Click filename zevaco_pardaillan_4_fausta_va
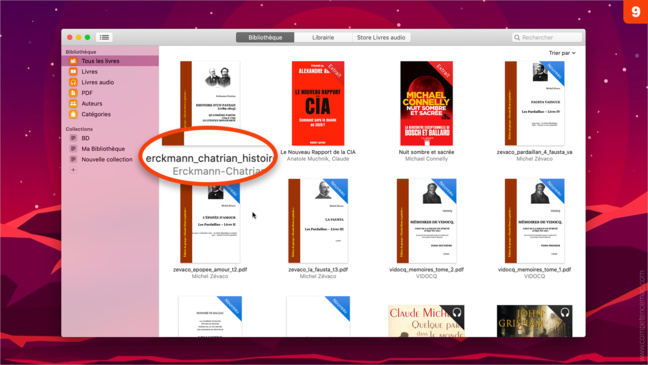The image size is (648, 365). [534, 152]
